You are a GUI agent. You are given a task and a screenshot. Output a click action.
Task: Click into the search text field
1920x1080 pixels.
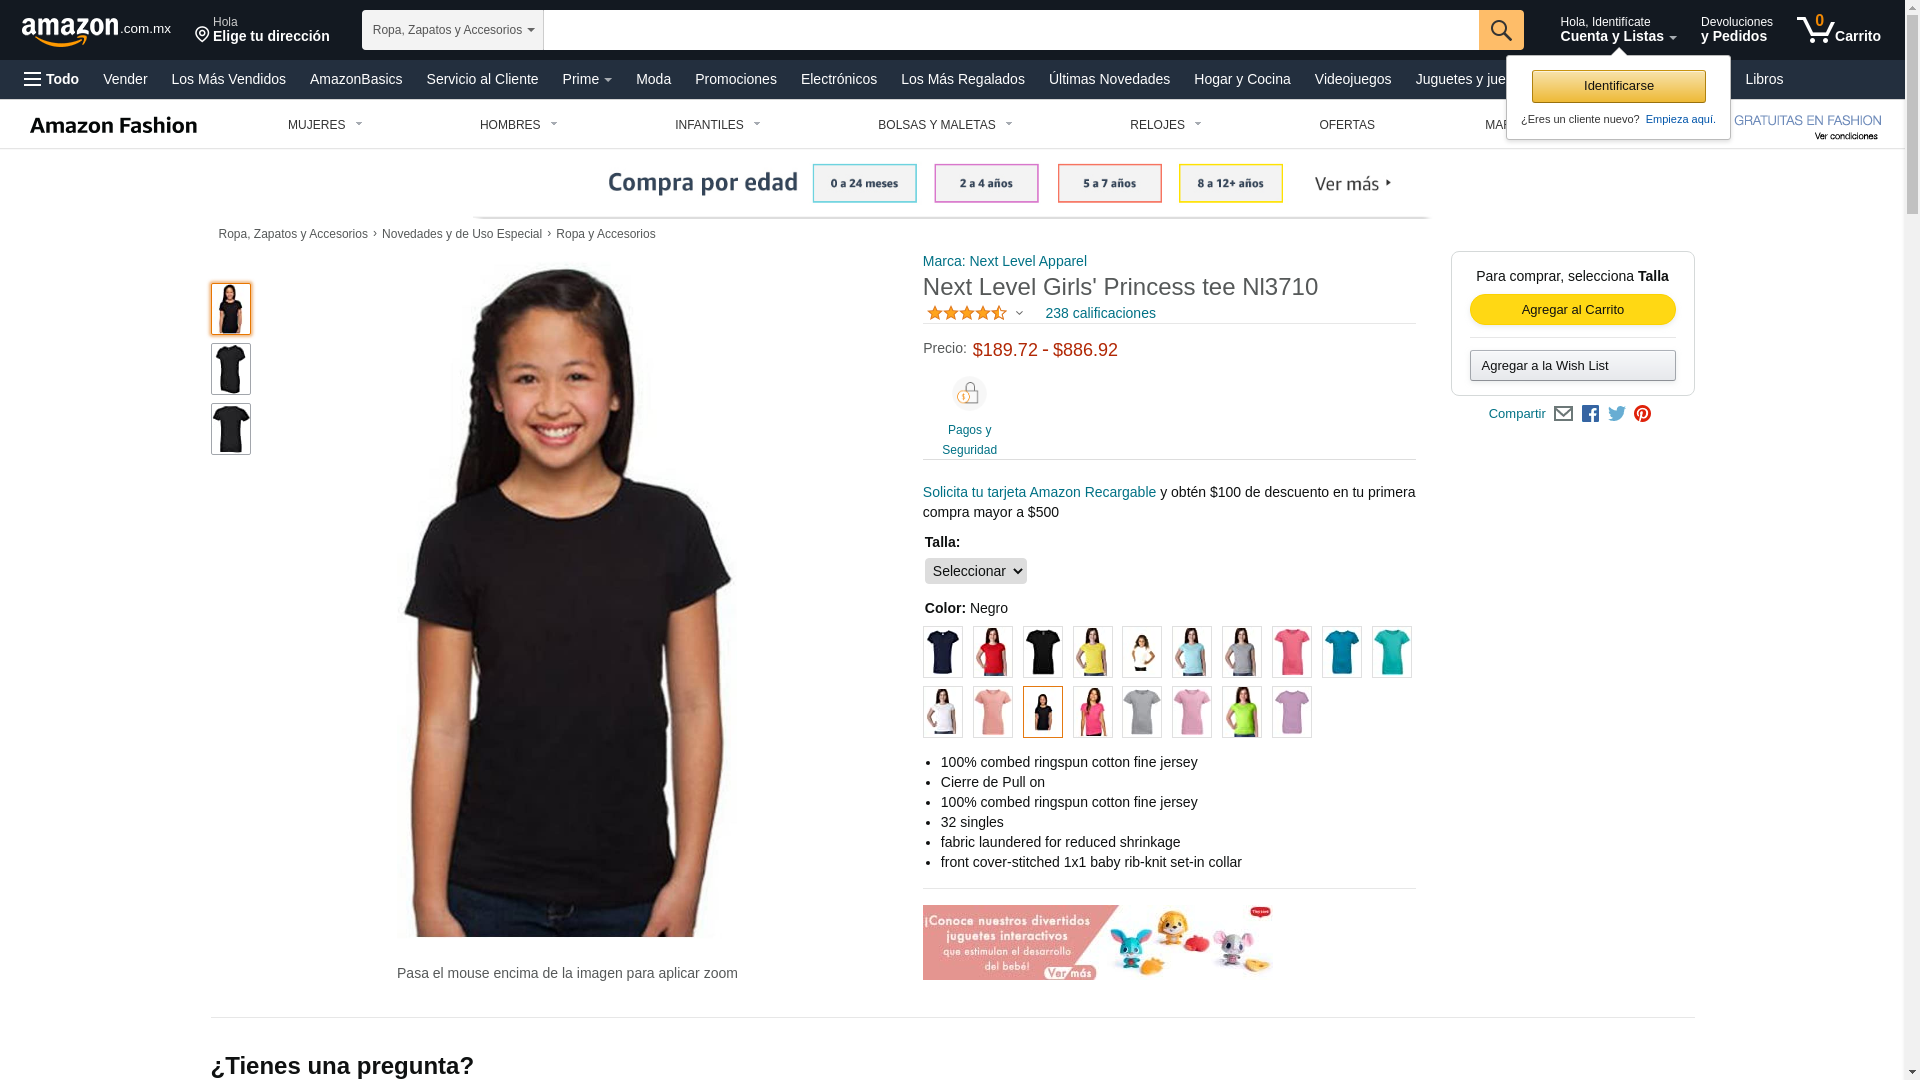coord(1011,30)
